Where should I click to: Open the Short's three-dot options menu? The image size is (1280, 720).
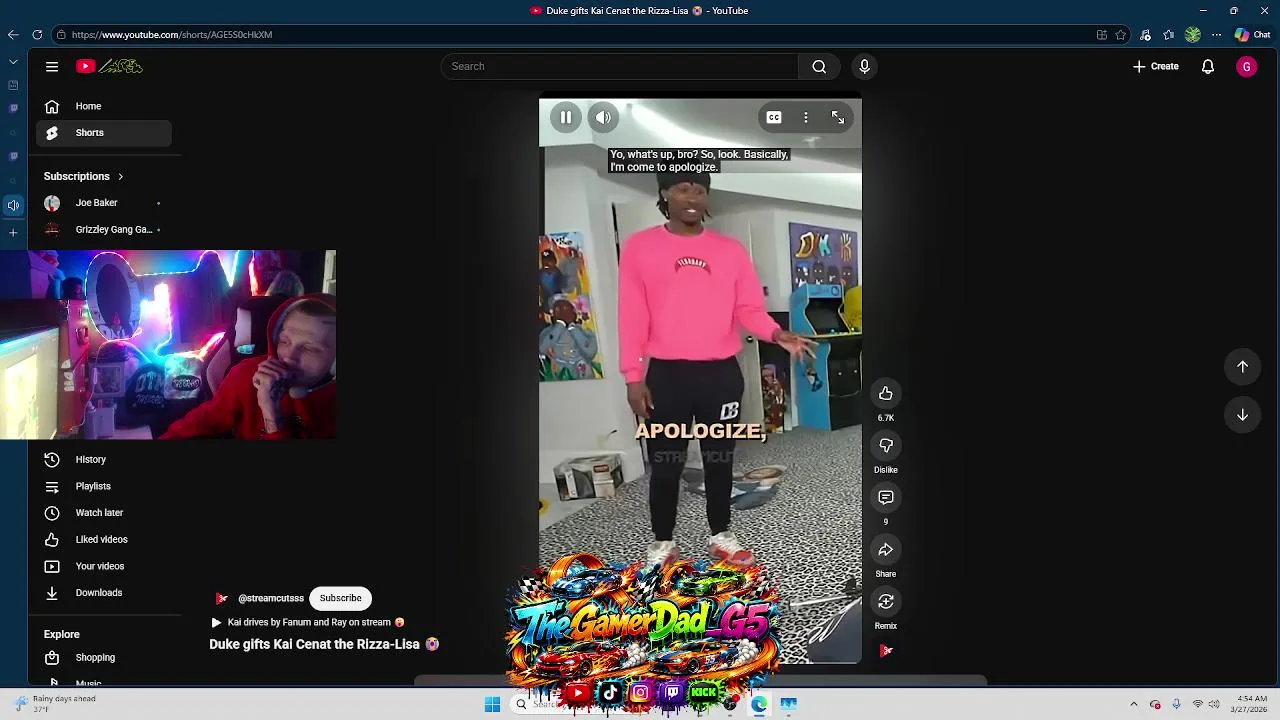point(806,118)
